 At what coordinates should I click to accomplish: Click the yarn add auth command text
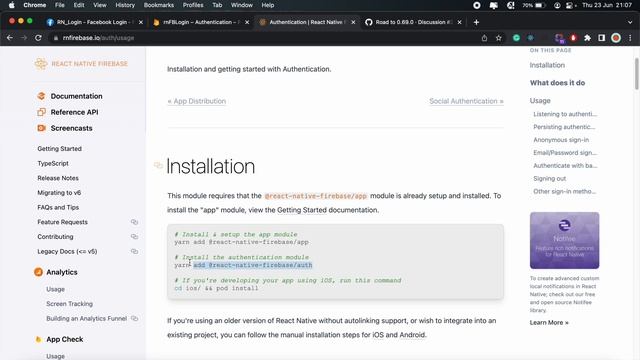[x=243, y=265]
